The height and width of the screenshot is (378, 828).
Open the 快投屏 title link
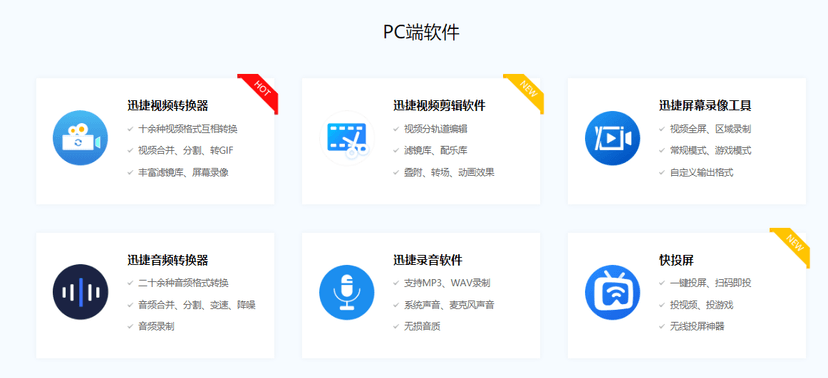point(676,260)
